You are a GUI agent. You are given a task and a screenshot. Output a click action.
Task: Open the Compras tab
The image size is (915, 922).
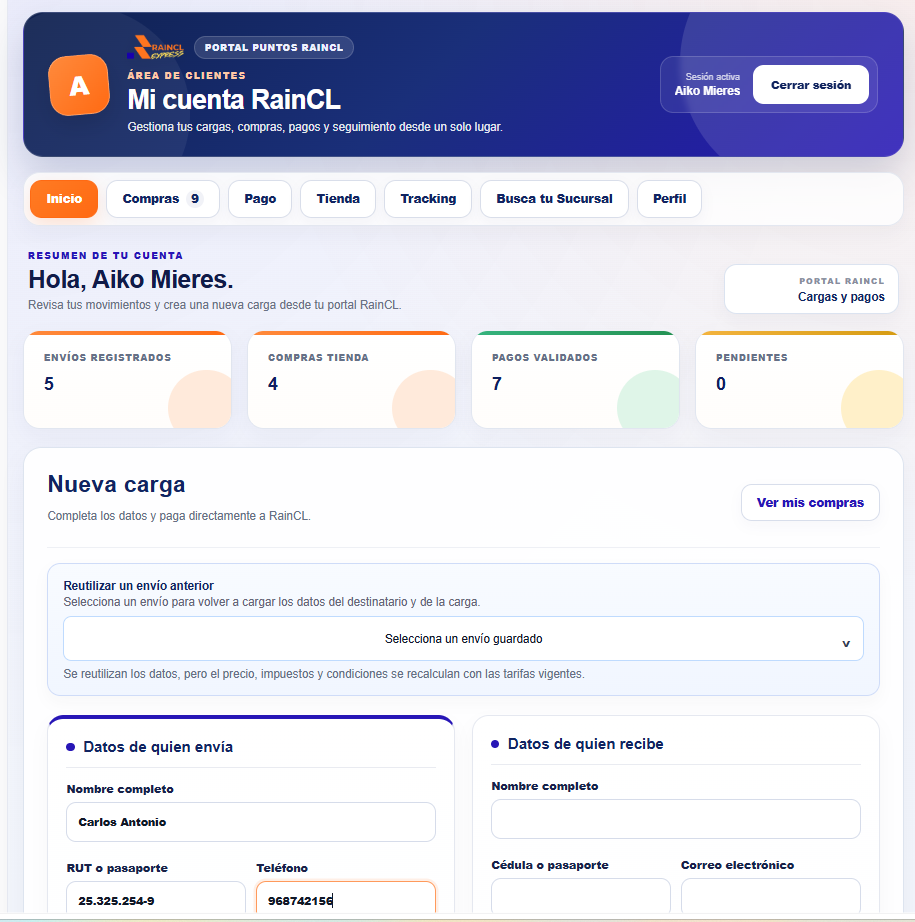coord(163,199)
